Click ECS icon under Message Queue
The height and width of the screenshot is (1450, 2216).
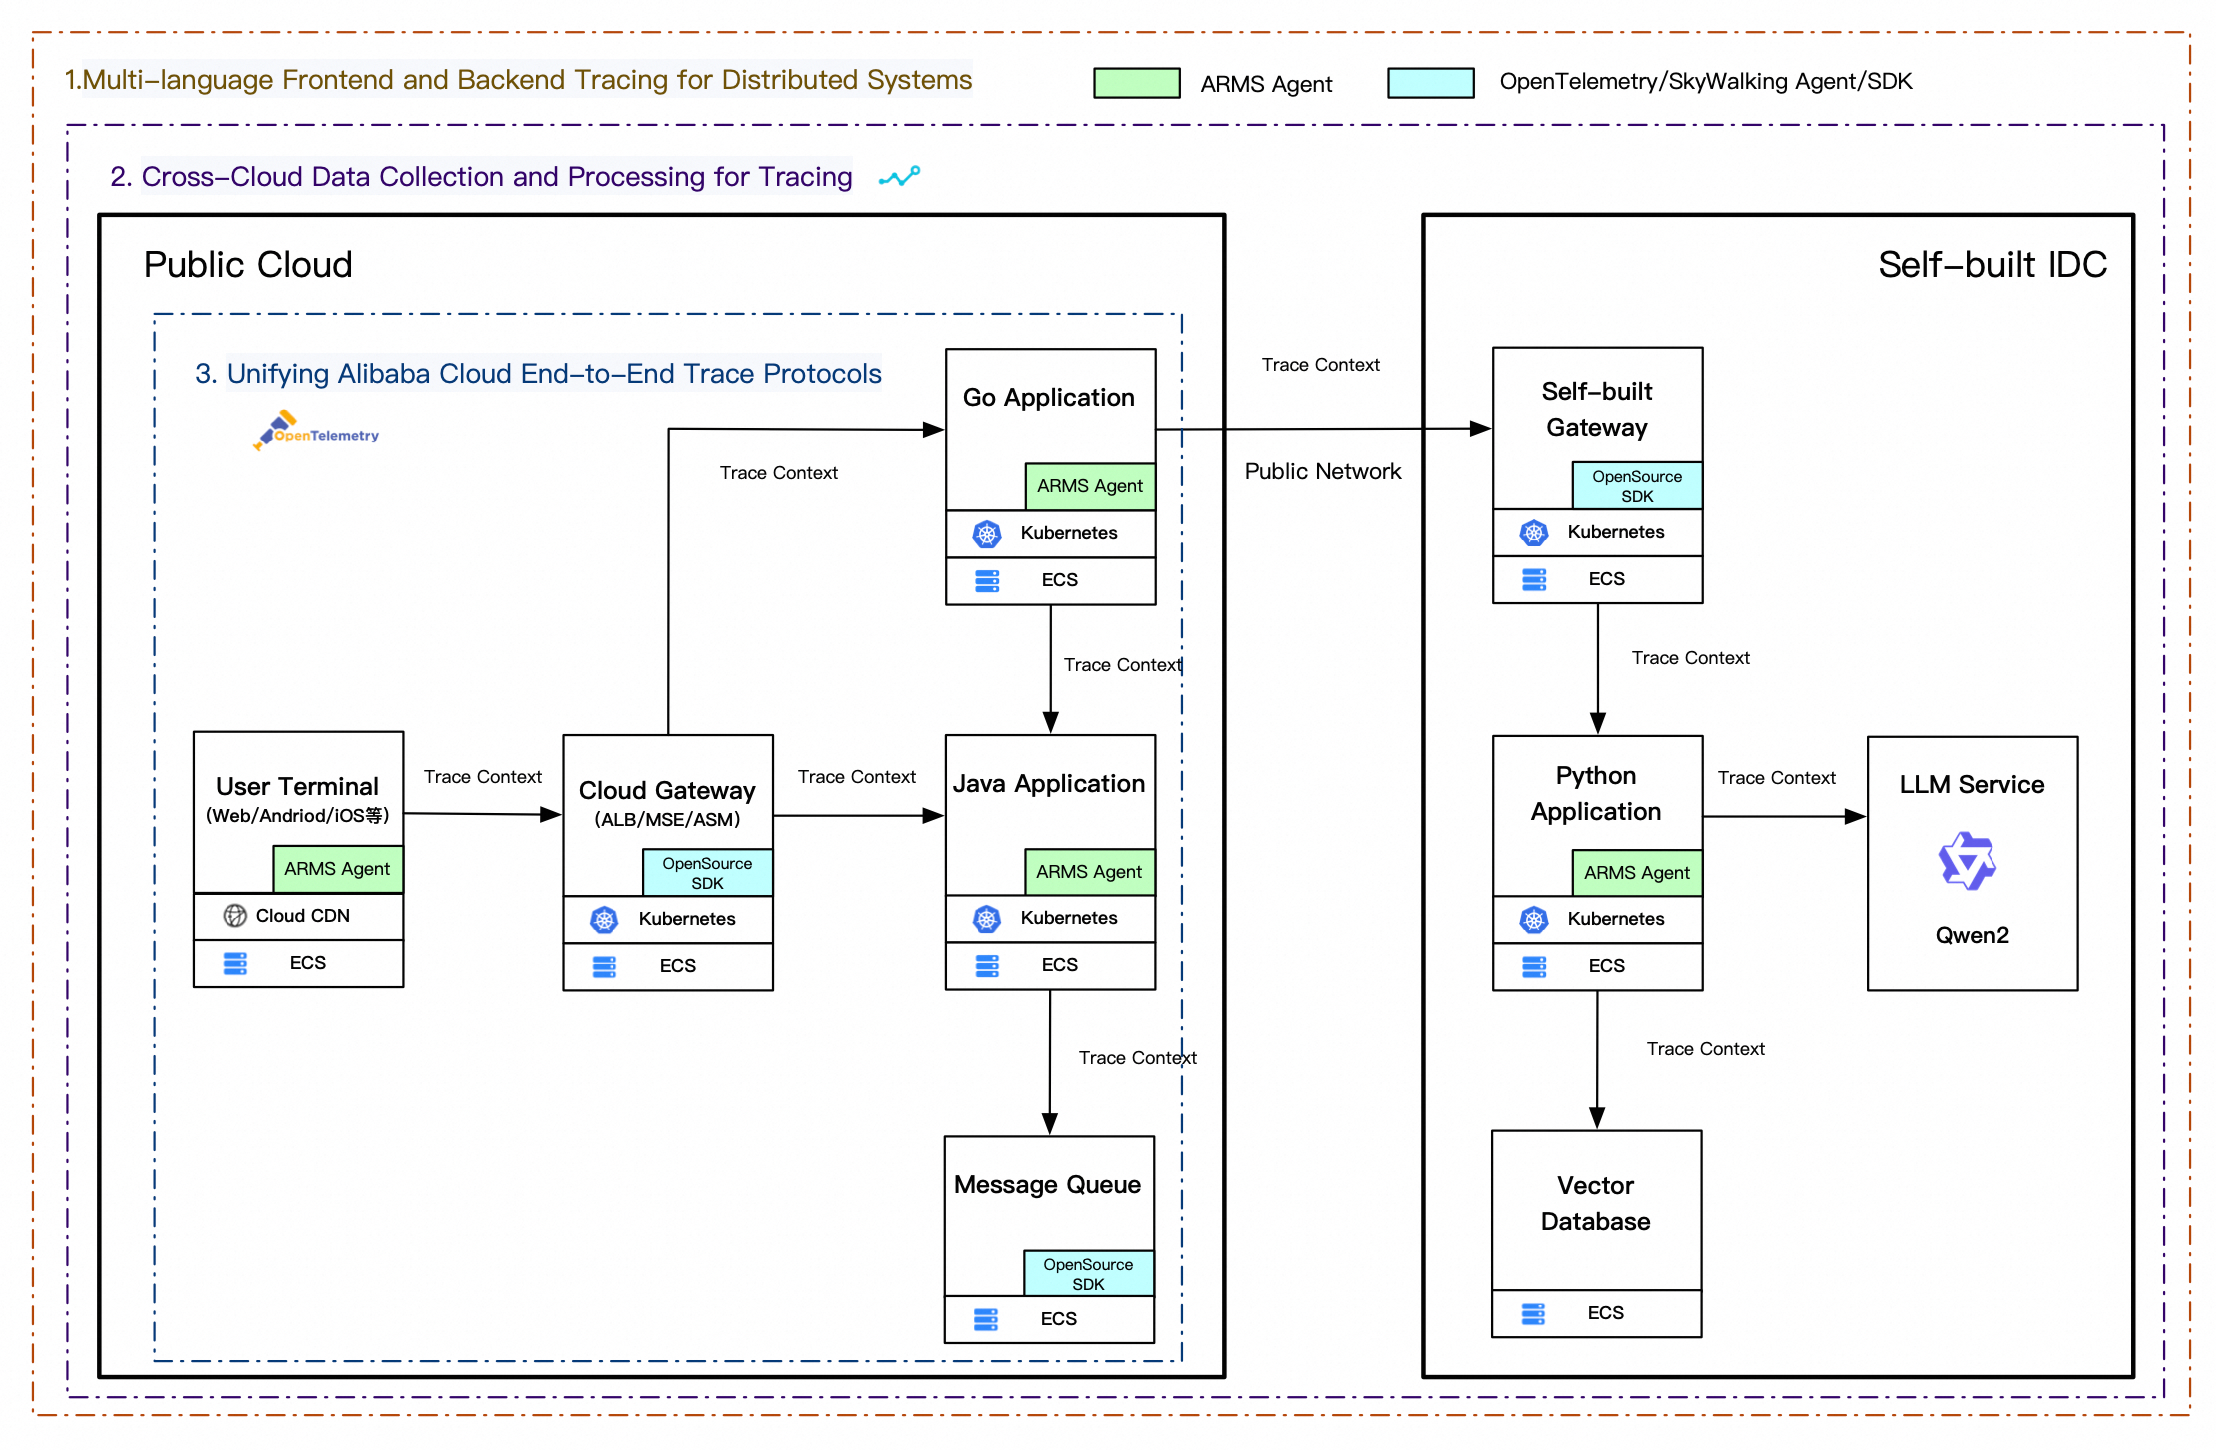pyautogui.click(x=986, y=1320)
